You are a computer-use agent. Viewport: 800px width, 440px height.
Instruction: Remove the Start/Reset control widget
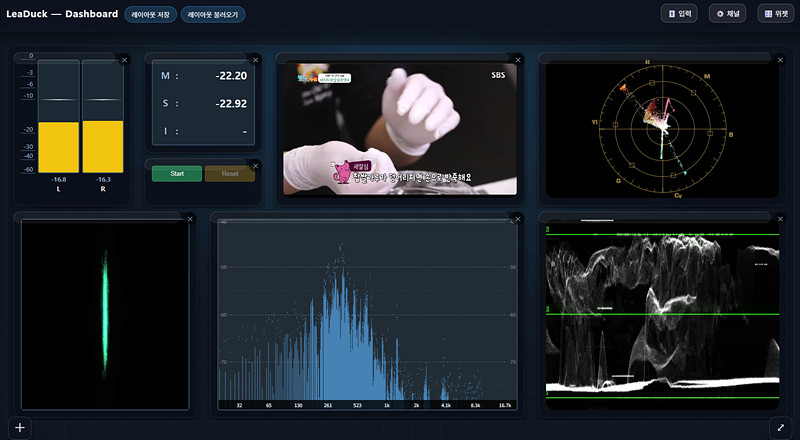pos(255,165)
